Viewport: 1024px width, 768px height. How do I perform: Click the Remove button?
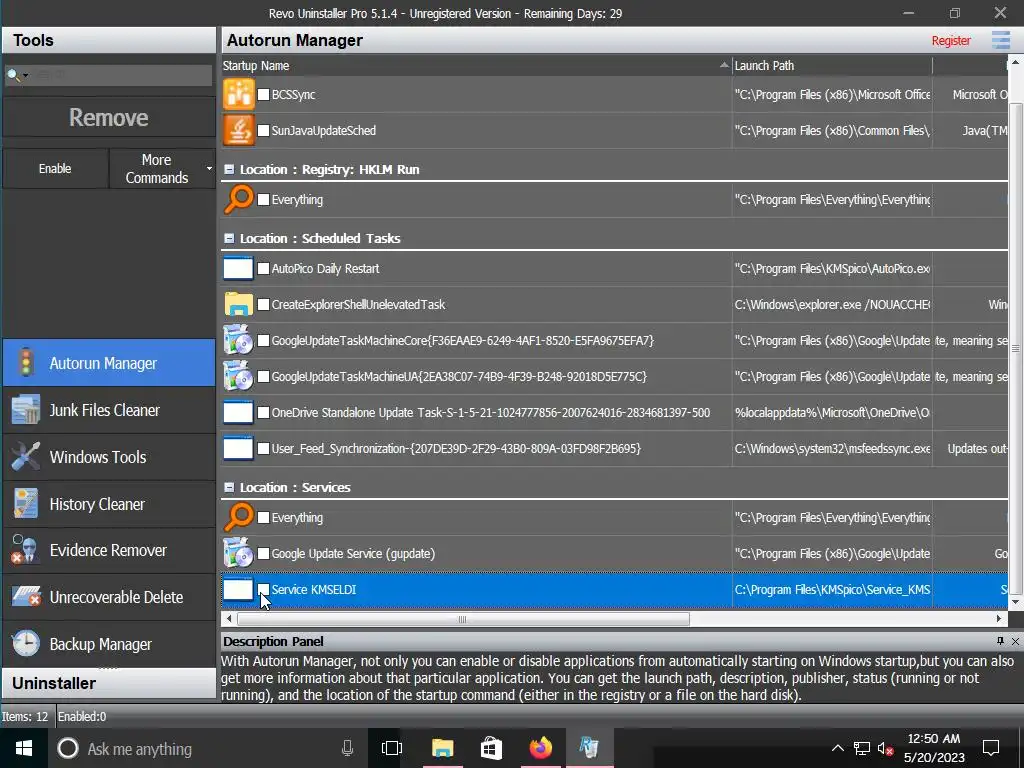click(109, 118)
